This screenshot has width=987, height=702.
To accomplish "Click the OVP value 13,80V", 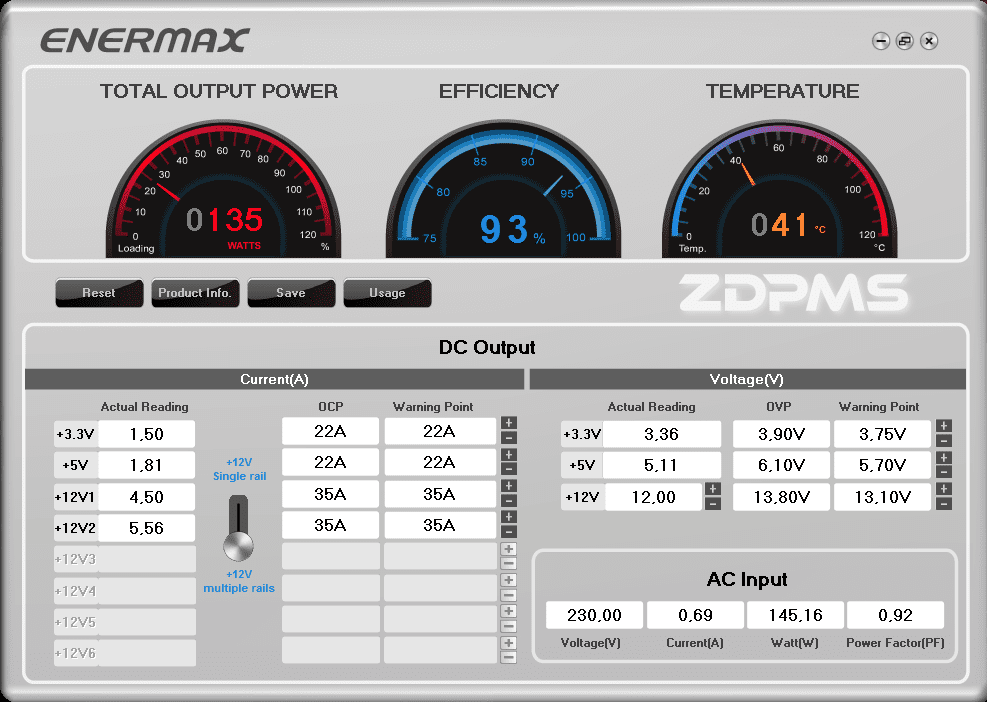I will [781, 497].
